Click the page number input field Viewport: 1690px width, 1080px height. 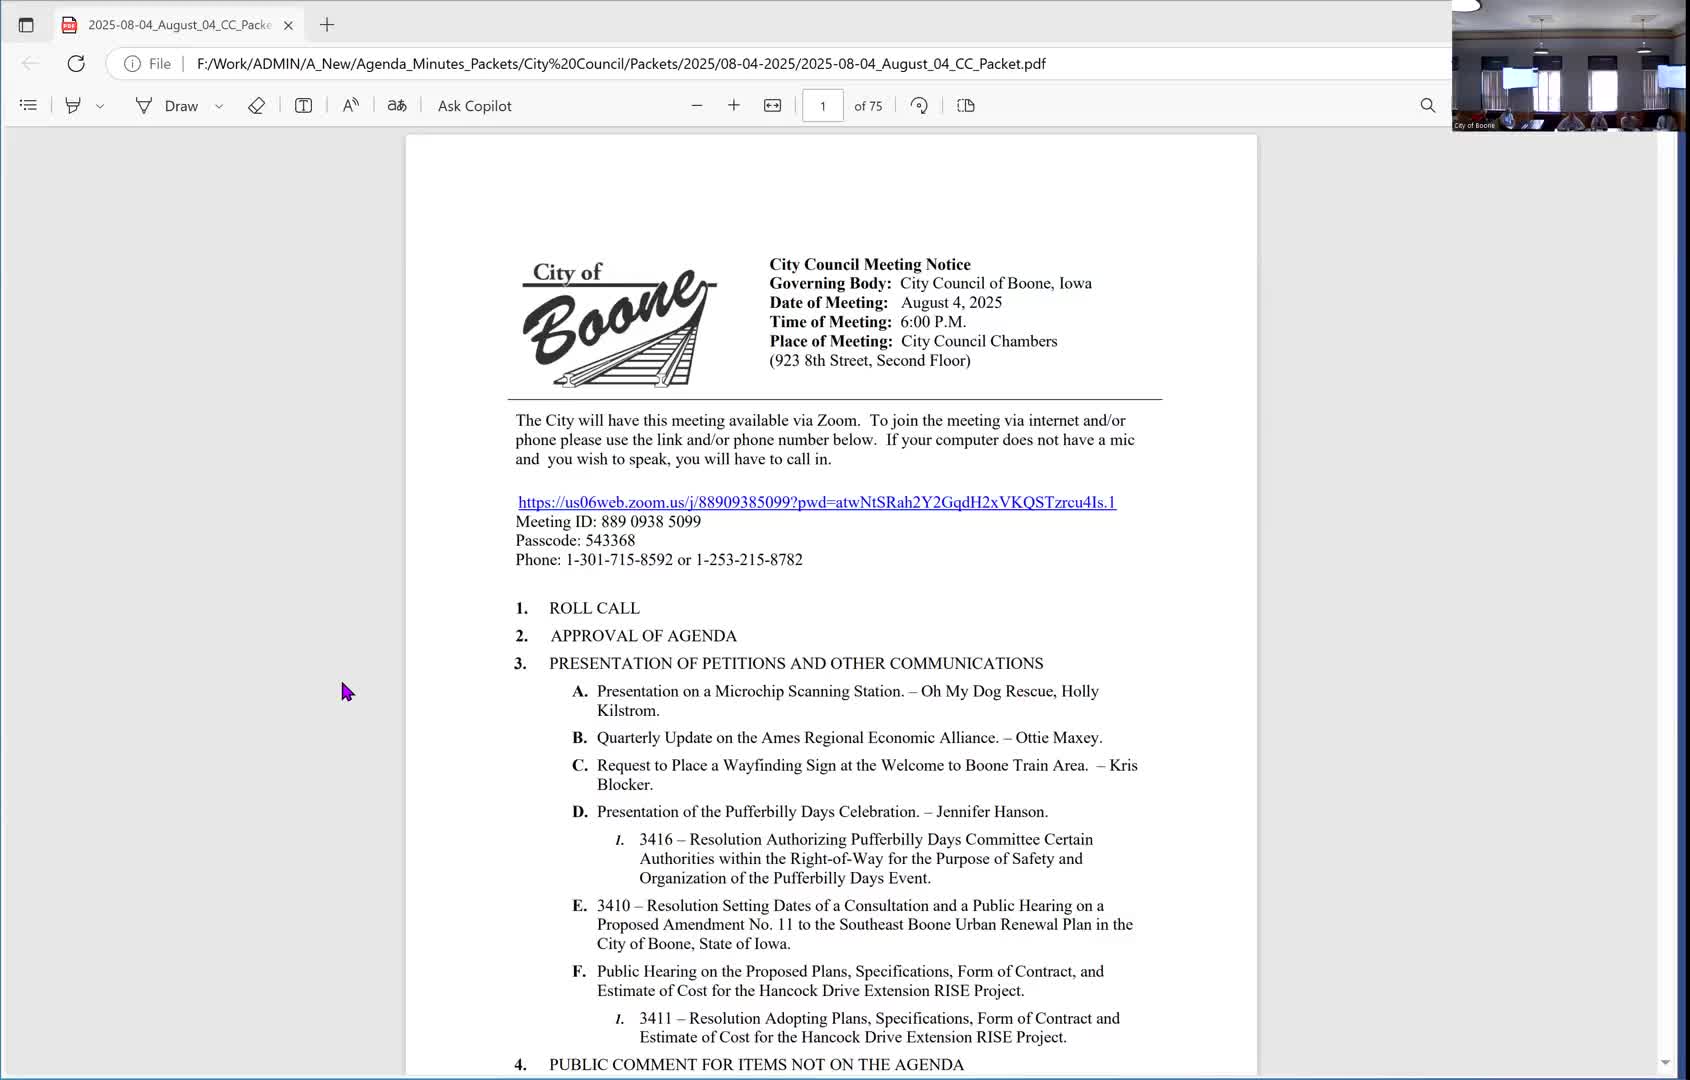click(x=823, y=105)
